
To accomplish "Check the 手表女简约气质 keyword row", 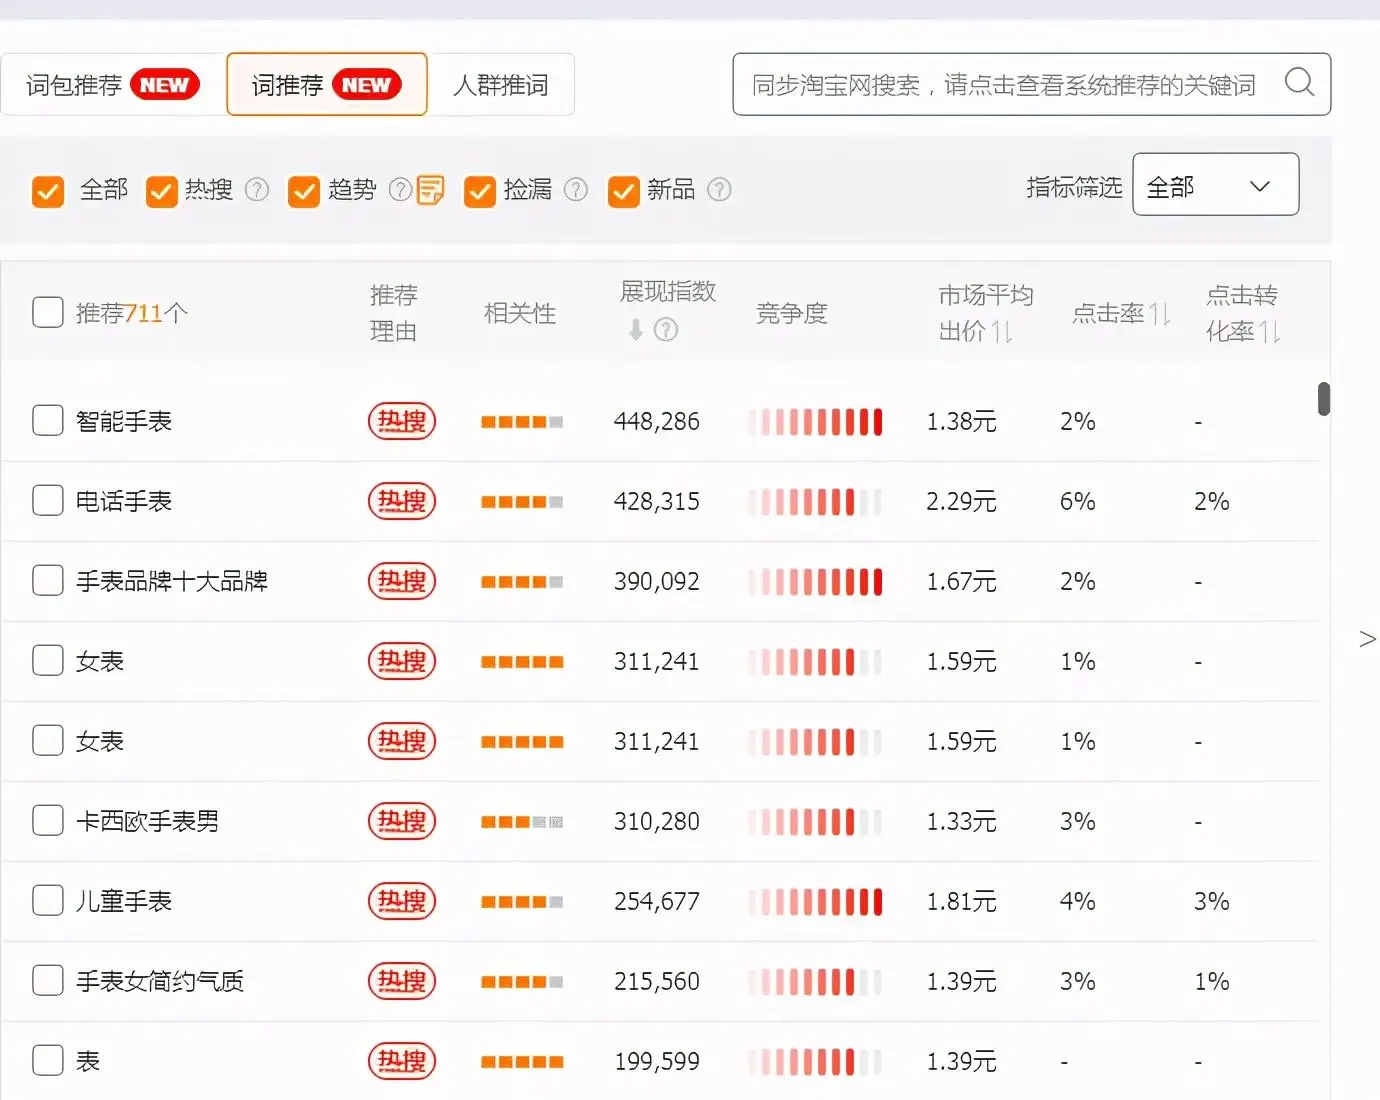I will coord(48,980).
